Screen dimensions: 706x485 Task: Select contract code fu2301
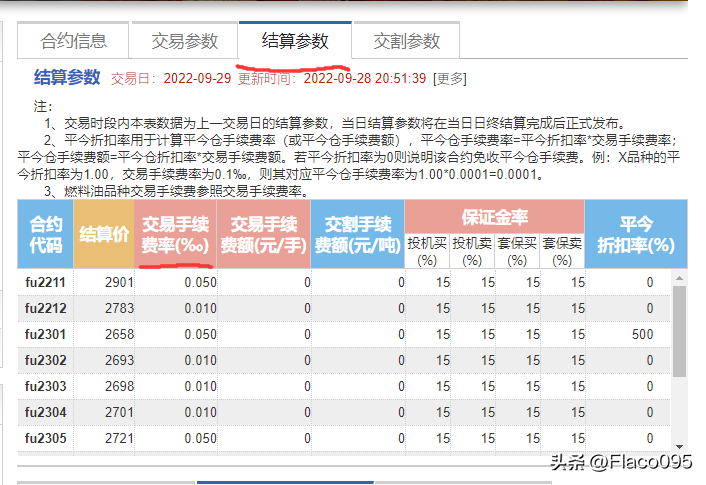coord(45,335)
